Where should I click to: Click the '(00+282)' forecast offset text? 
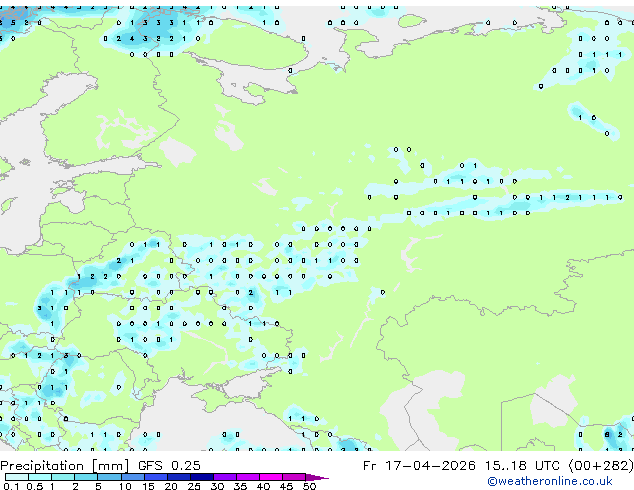pyautogui.click(x=601, y=465)
